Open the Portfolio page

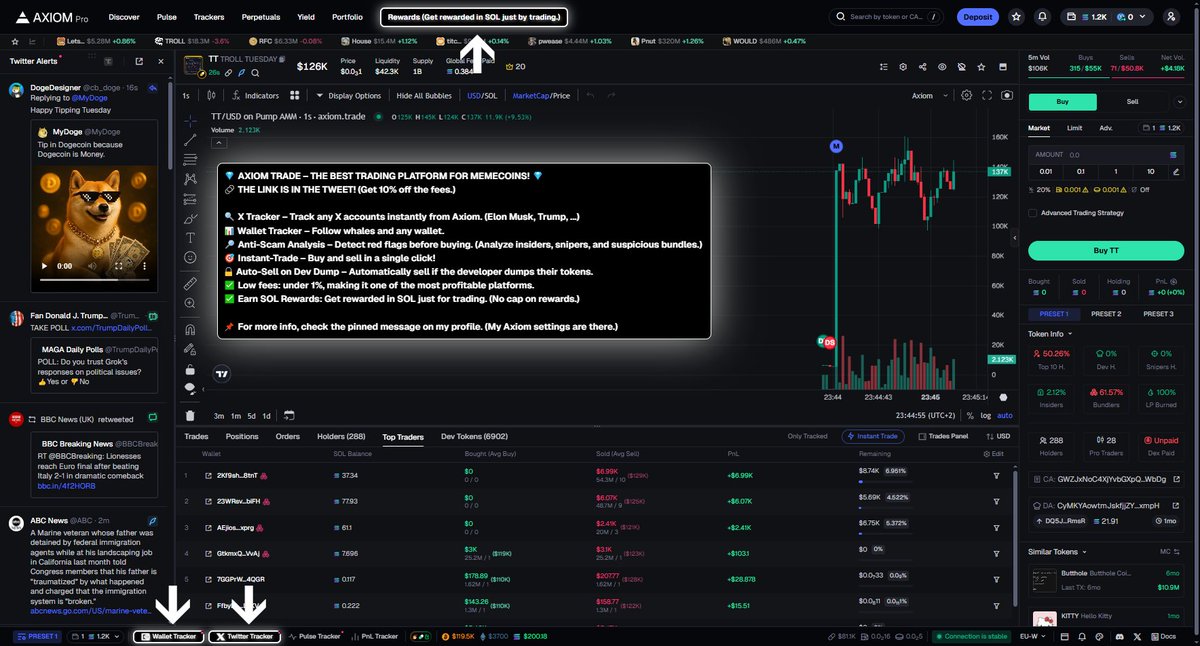pyautogui.click(x=347, y=17)
